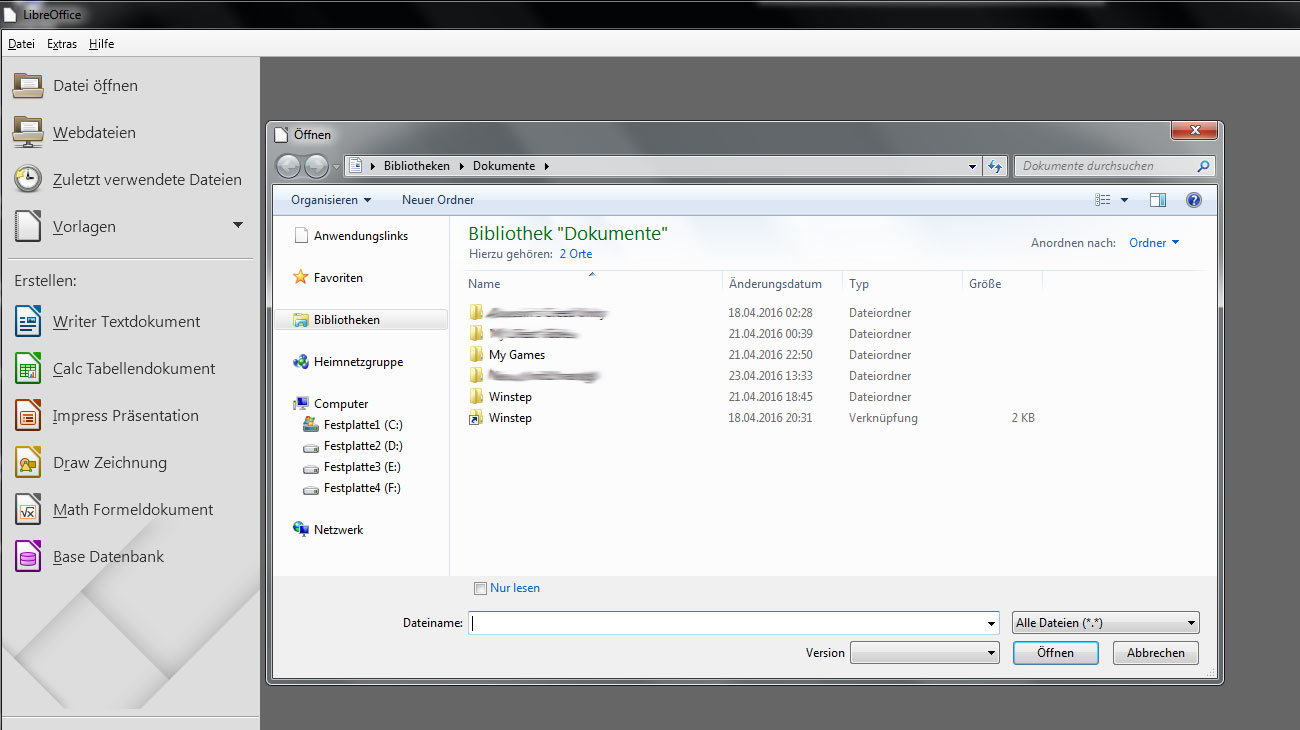Expand the Vorlagen dropdown arrow in the sidebar
1300x730 pixels.
[x=238, y=225]
